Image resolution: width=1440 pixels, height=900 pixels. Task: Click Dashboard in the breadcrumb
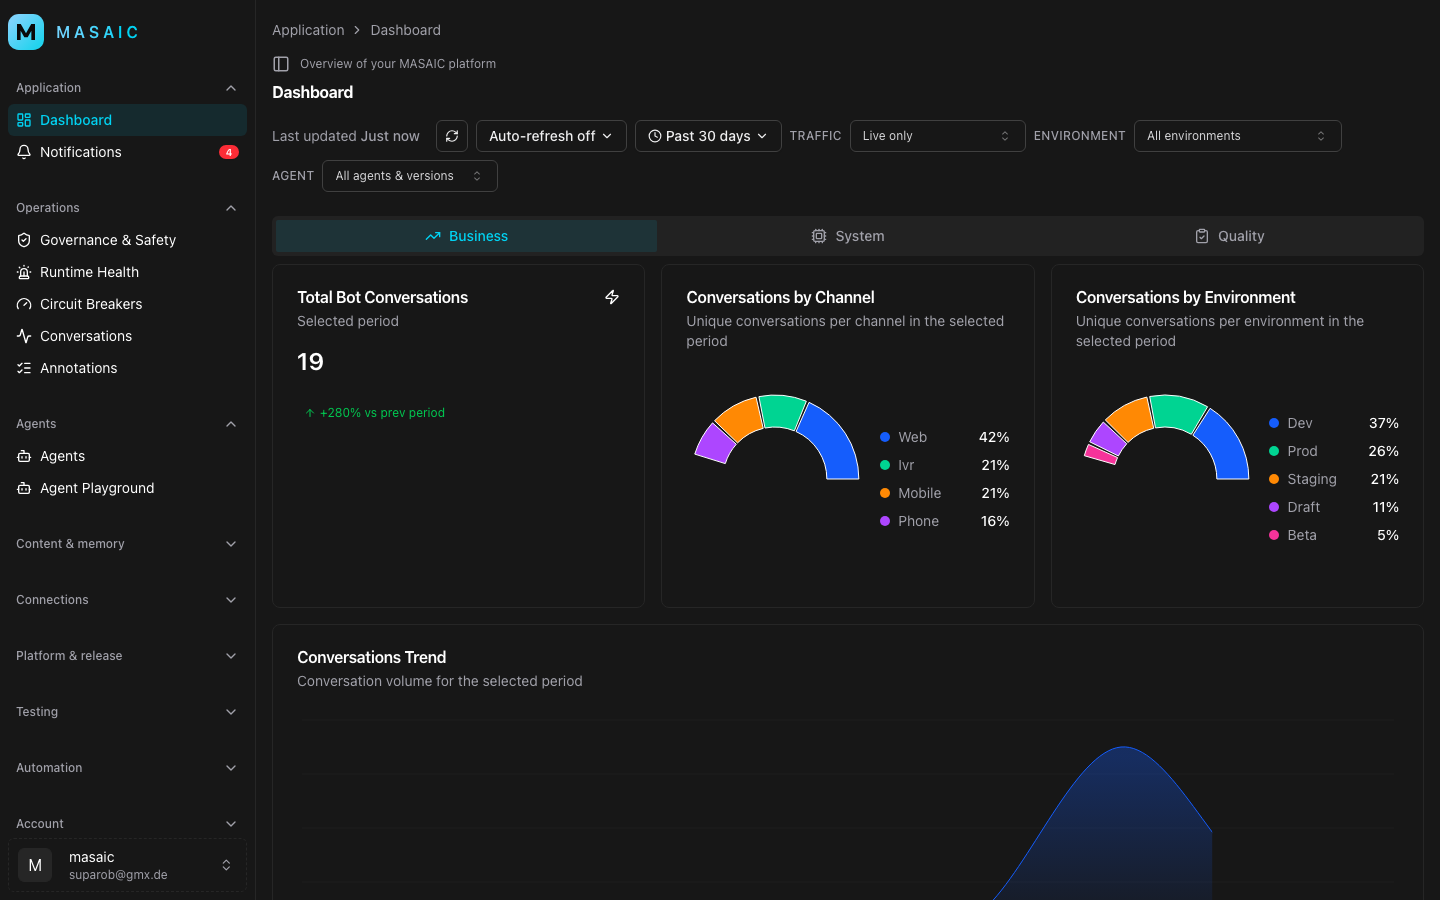point(405,30)
